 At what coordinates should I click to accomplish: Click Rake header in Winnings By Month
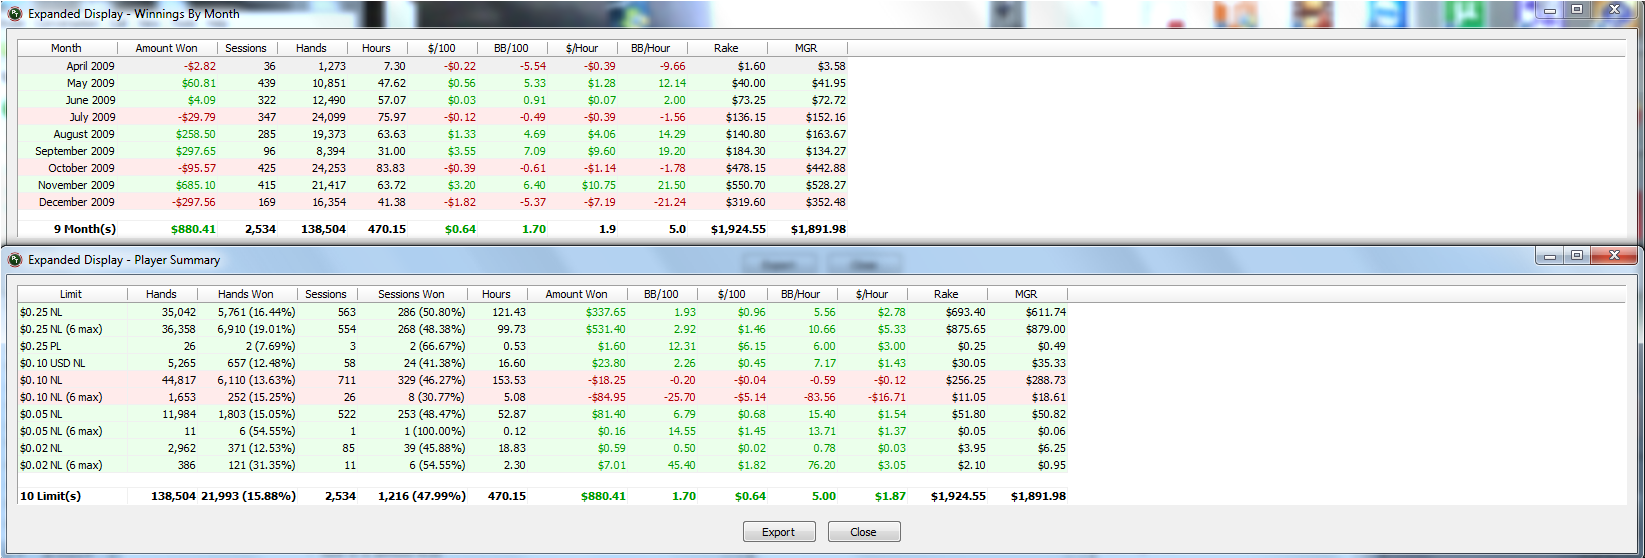(727, 48)
